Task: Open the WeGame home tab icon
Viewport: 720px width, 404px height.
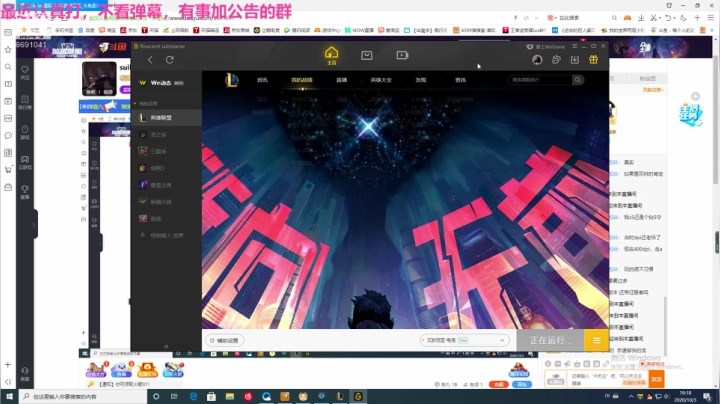Action: pos(331,55)
